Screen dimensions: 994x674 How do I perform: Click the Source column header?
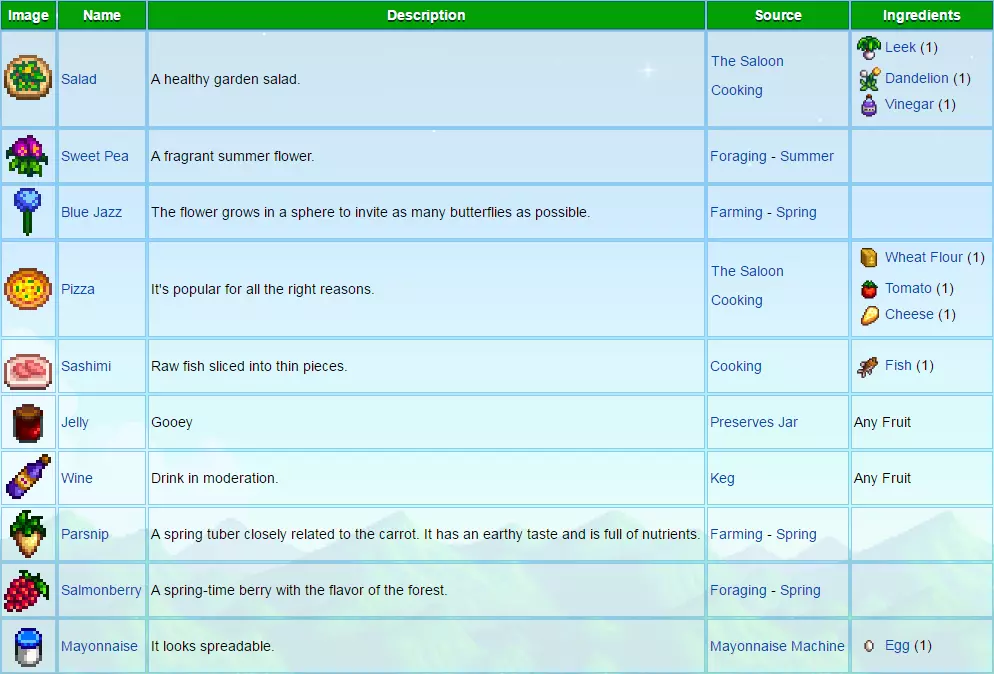pyautogui.click(x=778, y=15)
